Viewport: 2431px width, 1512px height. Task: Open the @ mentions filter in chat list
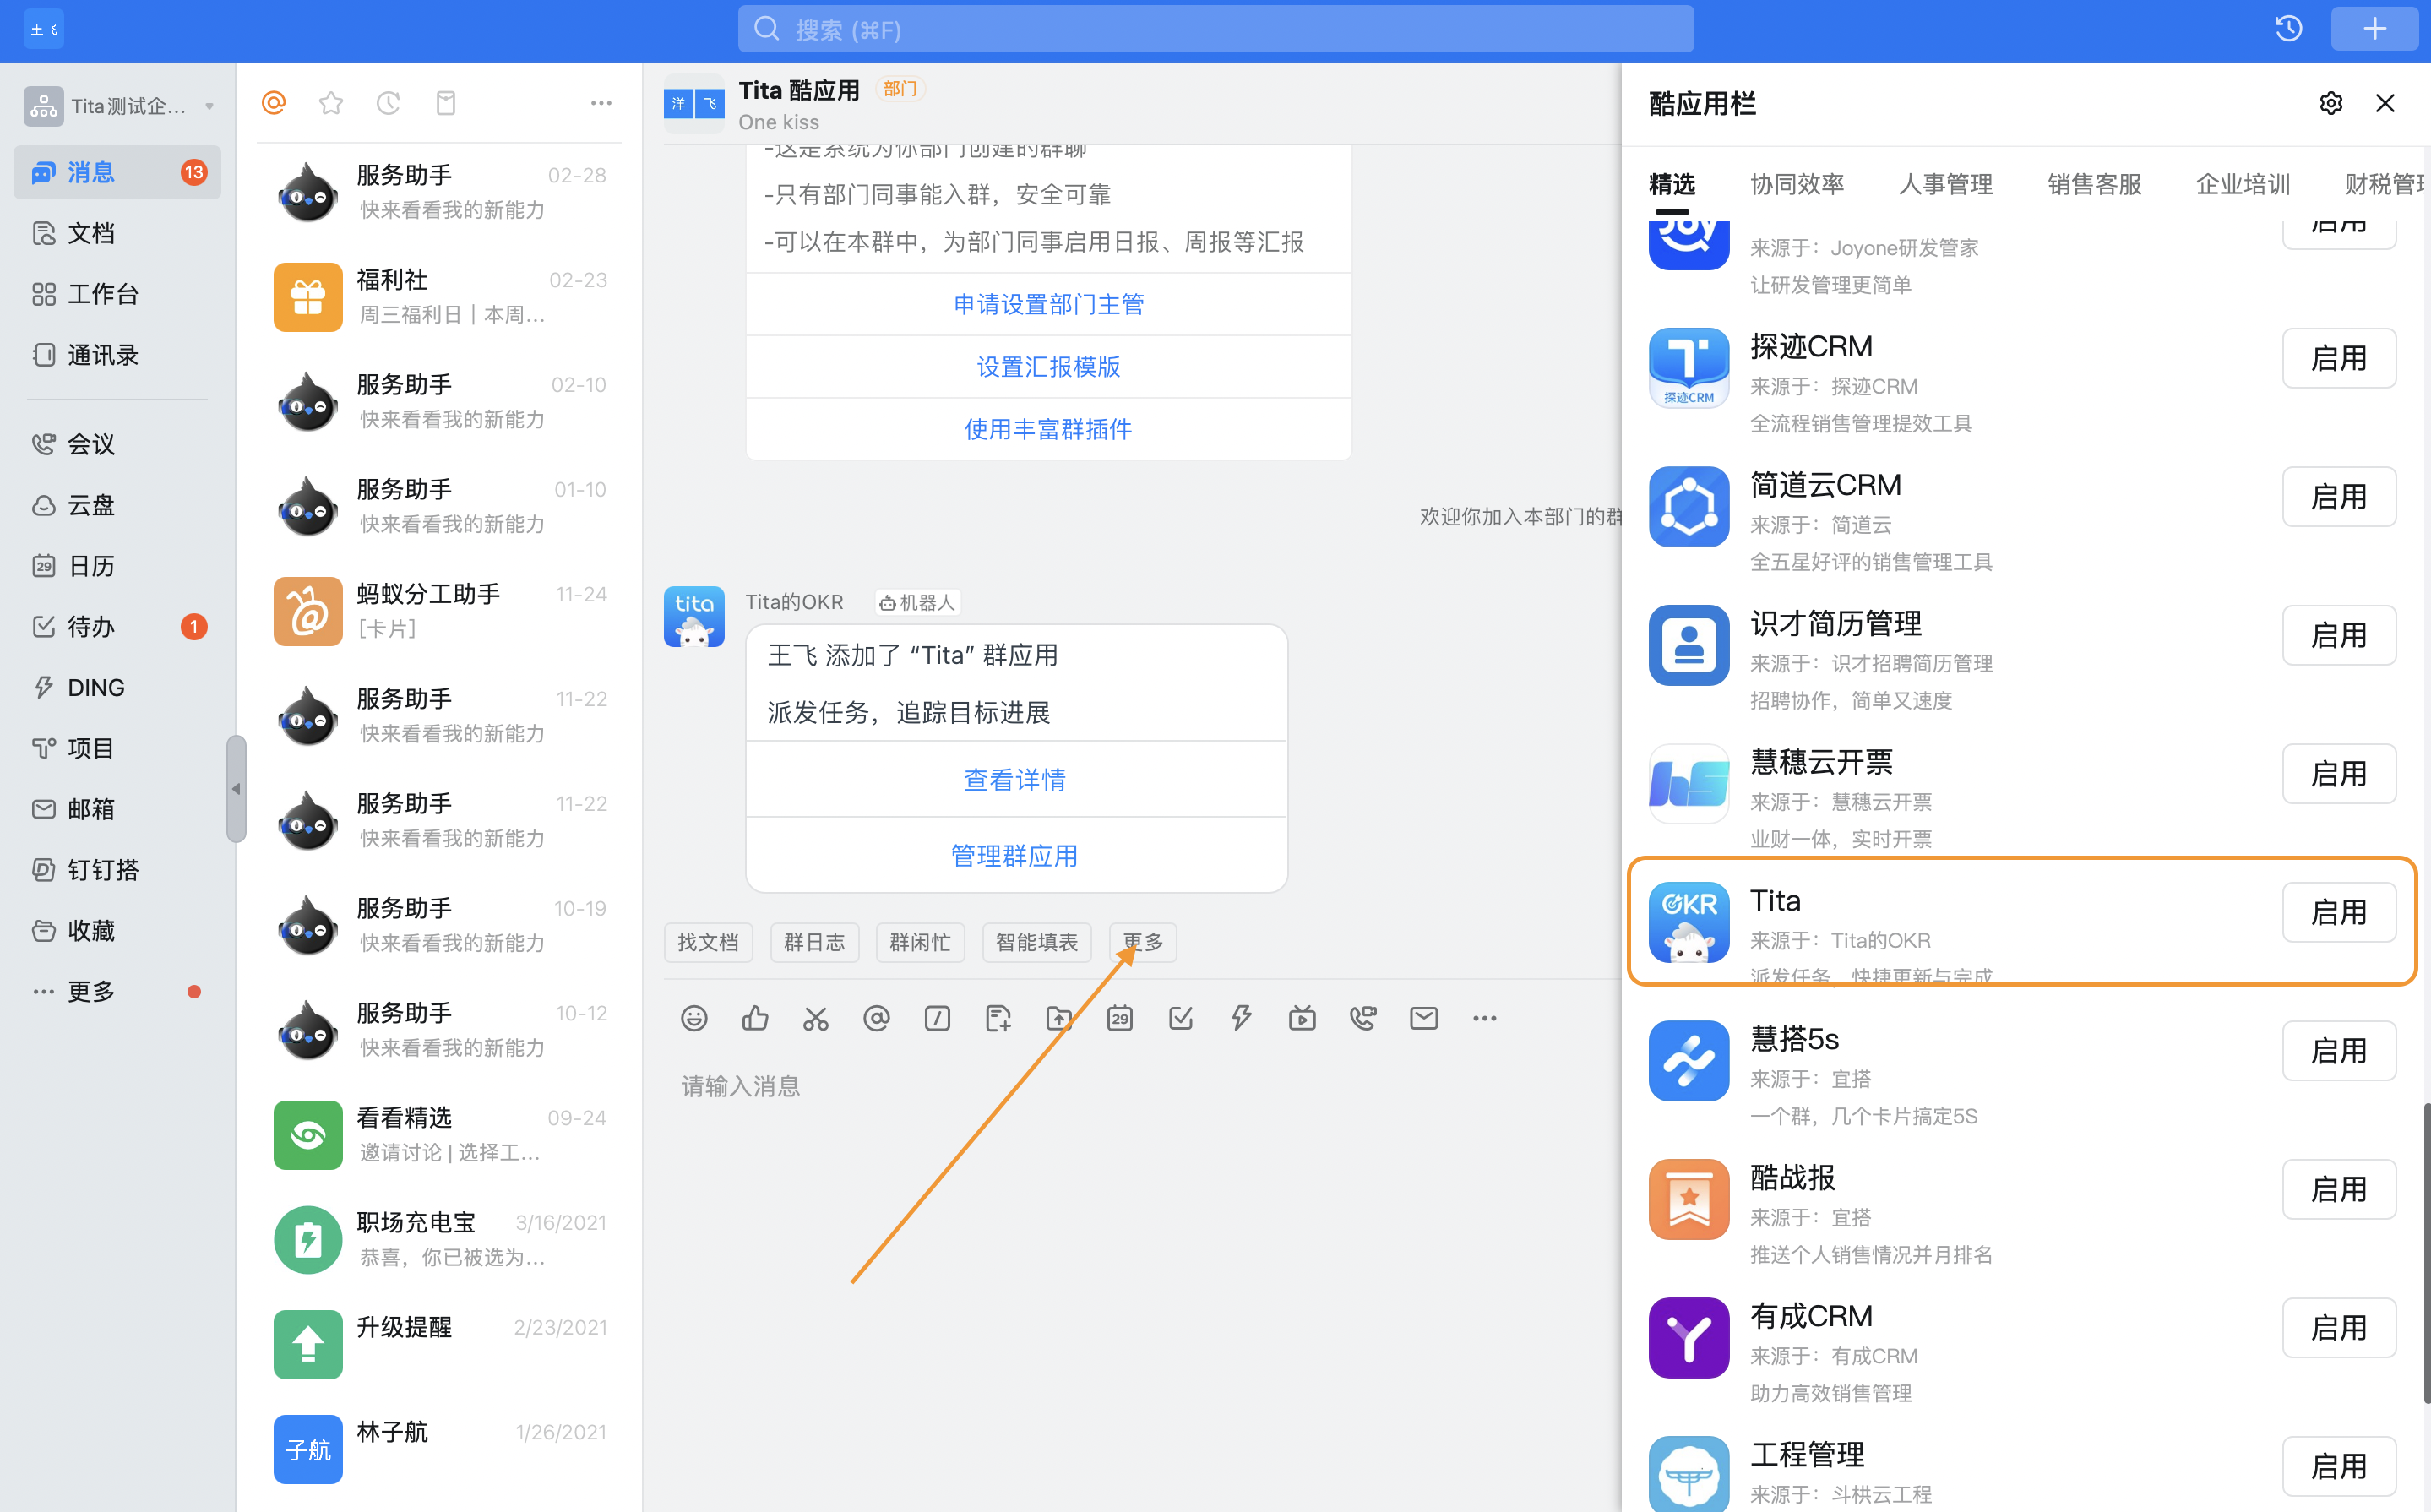[x=274, y=102]
